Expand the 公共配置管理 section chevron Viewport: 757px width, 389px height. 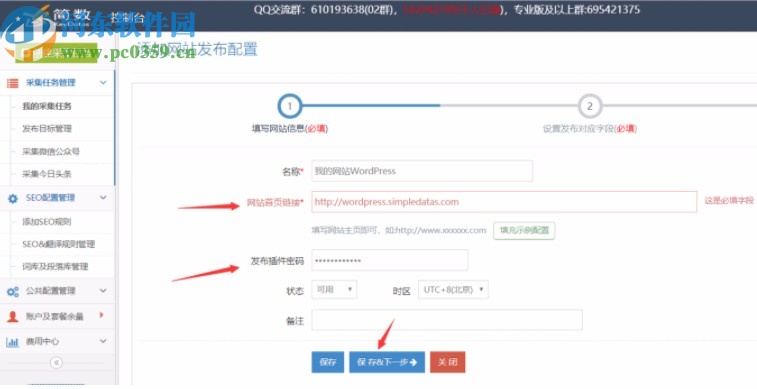[x=103, y=291]
